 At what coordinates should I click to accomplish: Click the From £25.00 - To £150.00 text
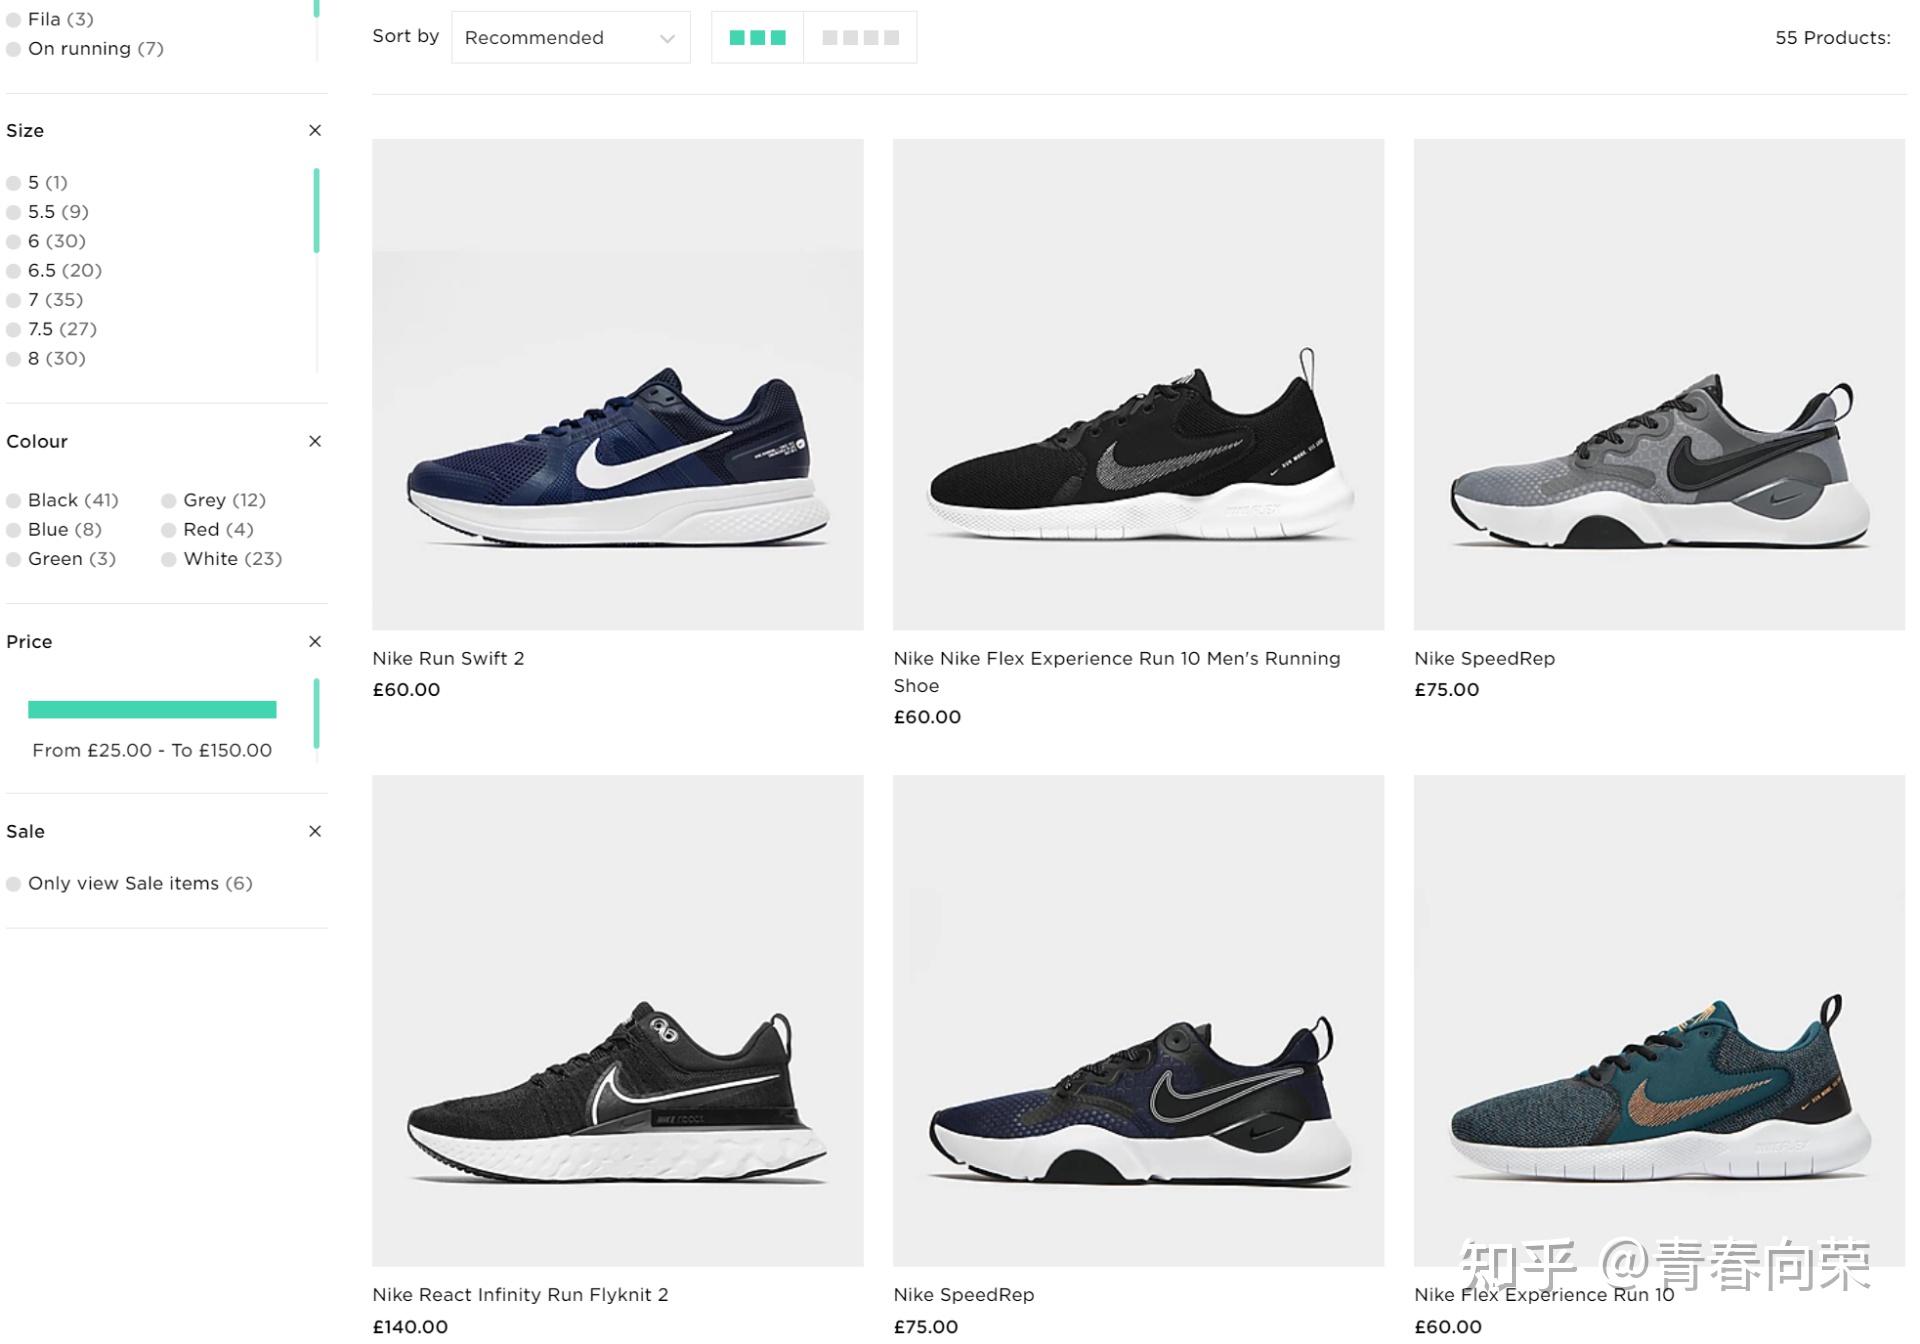click(152, 750)
